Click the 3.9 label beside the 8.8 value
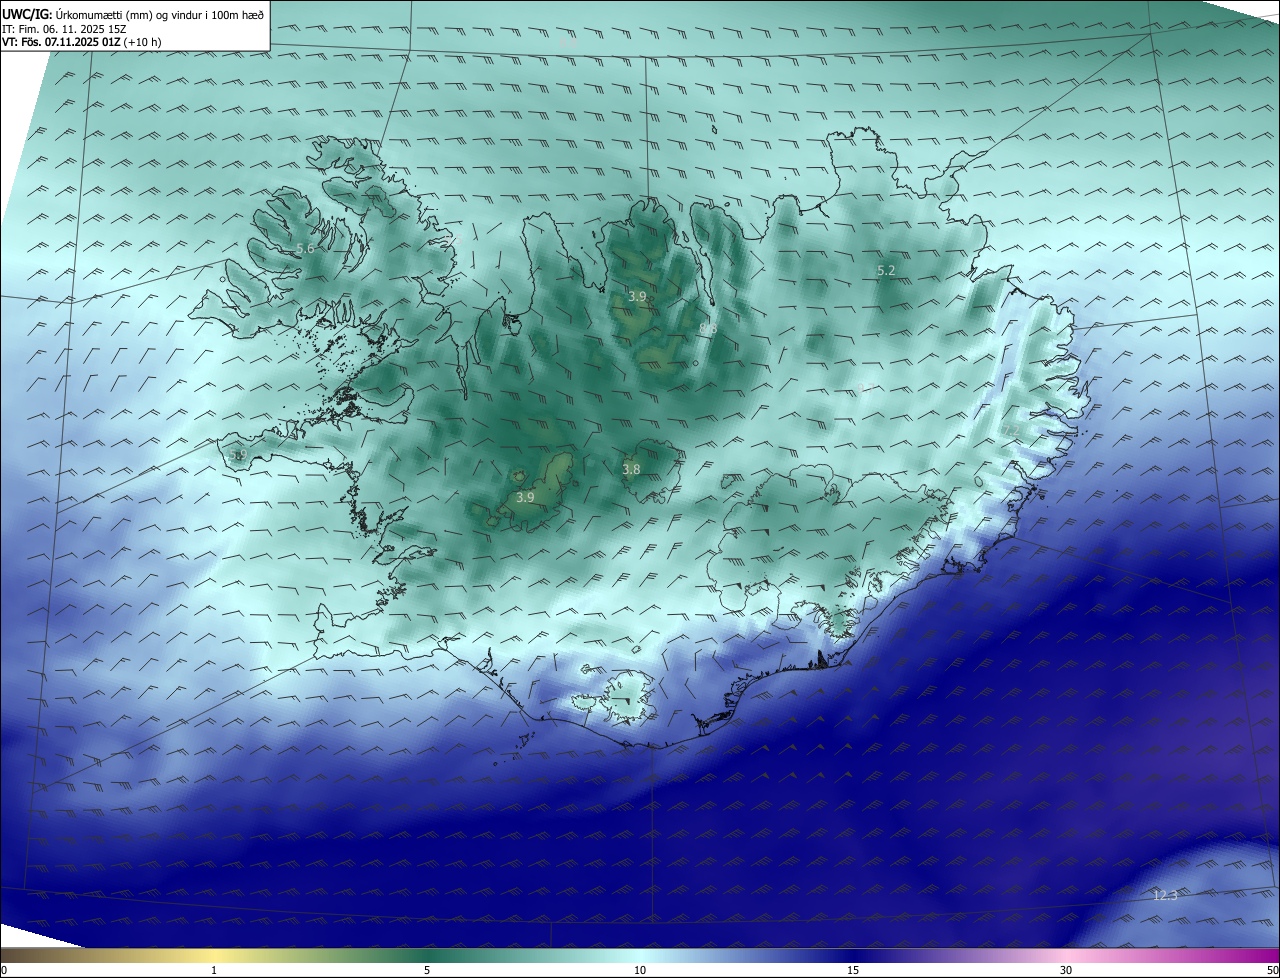 pos(637,297)
